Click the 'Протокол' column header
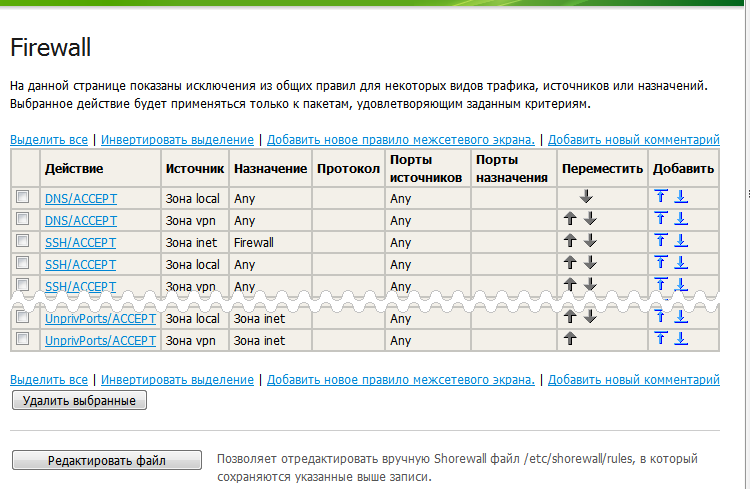Viewport: 750px width, 489px height. [348, 168]
